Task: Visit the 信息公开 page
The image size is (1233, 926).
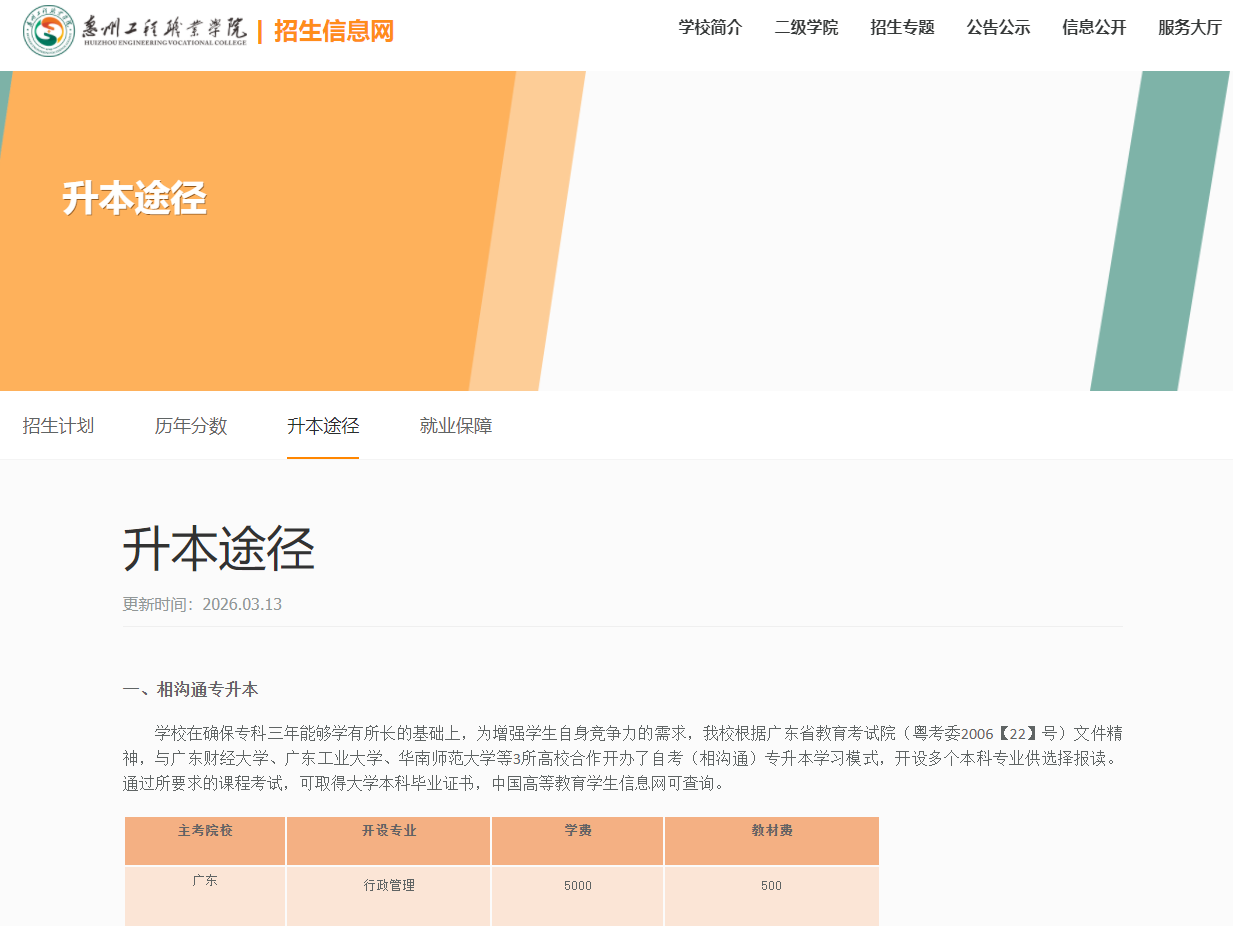Action: tap(1093, 28)
